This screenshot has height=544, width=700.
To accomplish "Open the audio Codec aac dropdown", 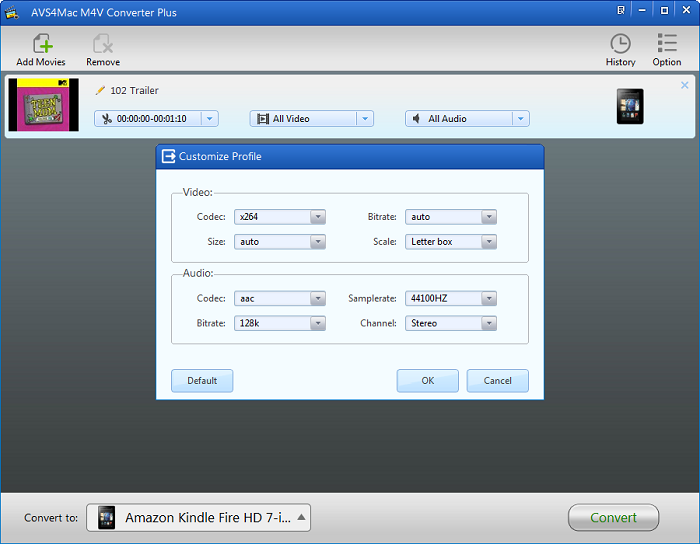I will [280, 299].
